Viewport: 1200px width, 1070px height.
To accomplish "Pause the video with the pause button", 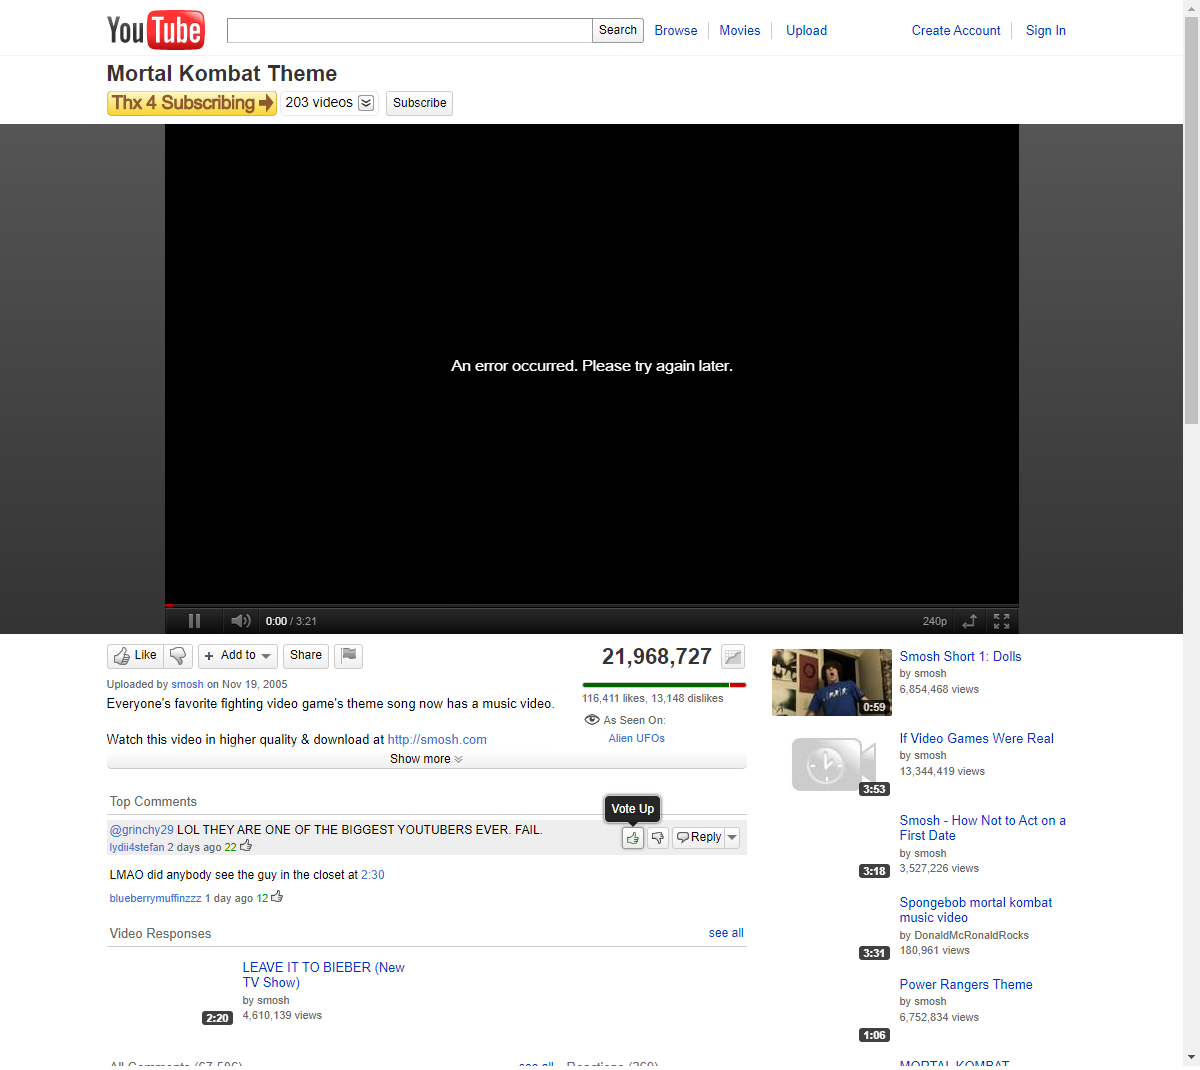I will pyautogui.click(x=194, y=621).
